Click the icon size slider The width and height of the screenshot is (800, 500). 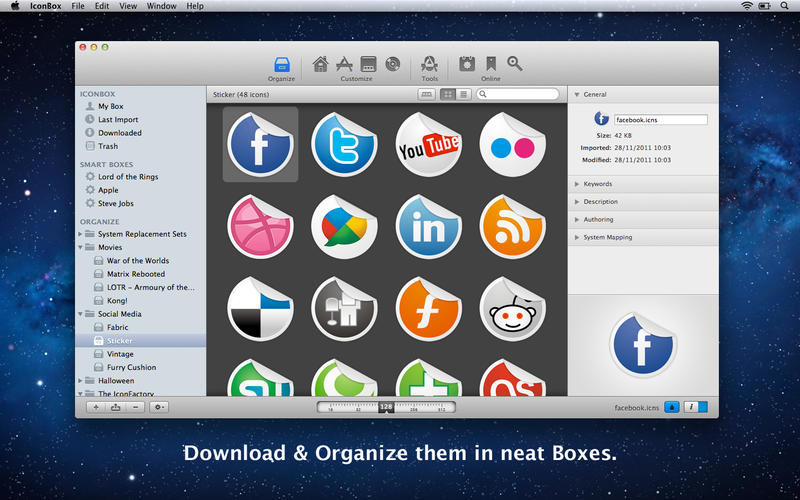click(x=386, y=407)
